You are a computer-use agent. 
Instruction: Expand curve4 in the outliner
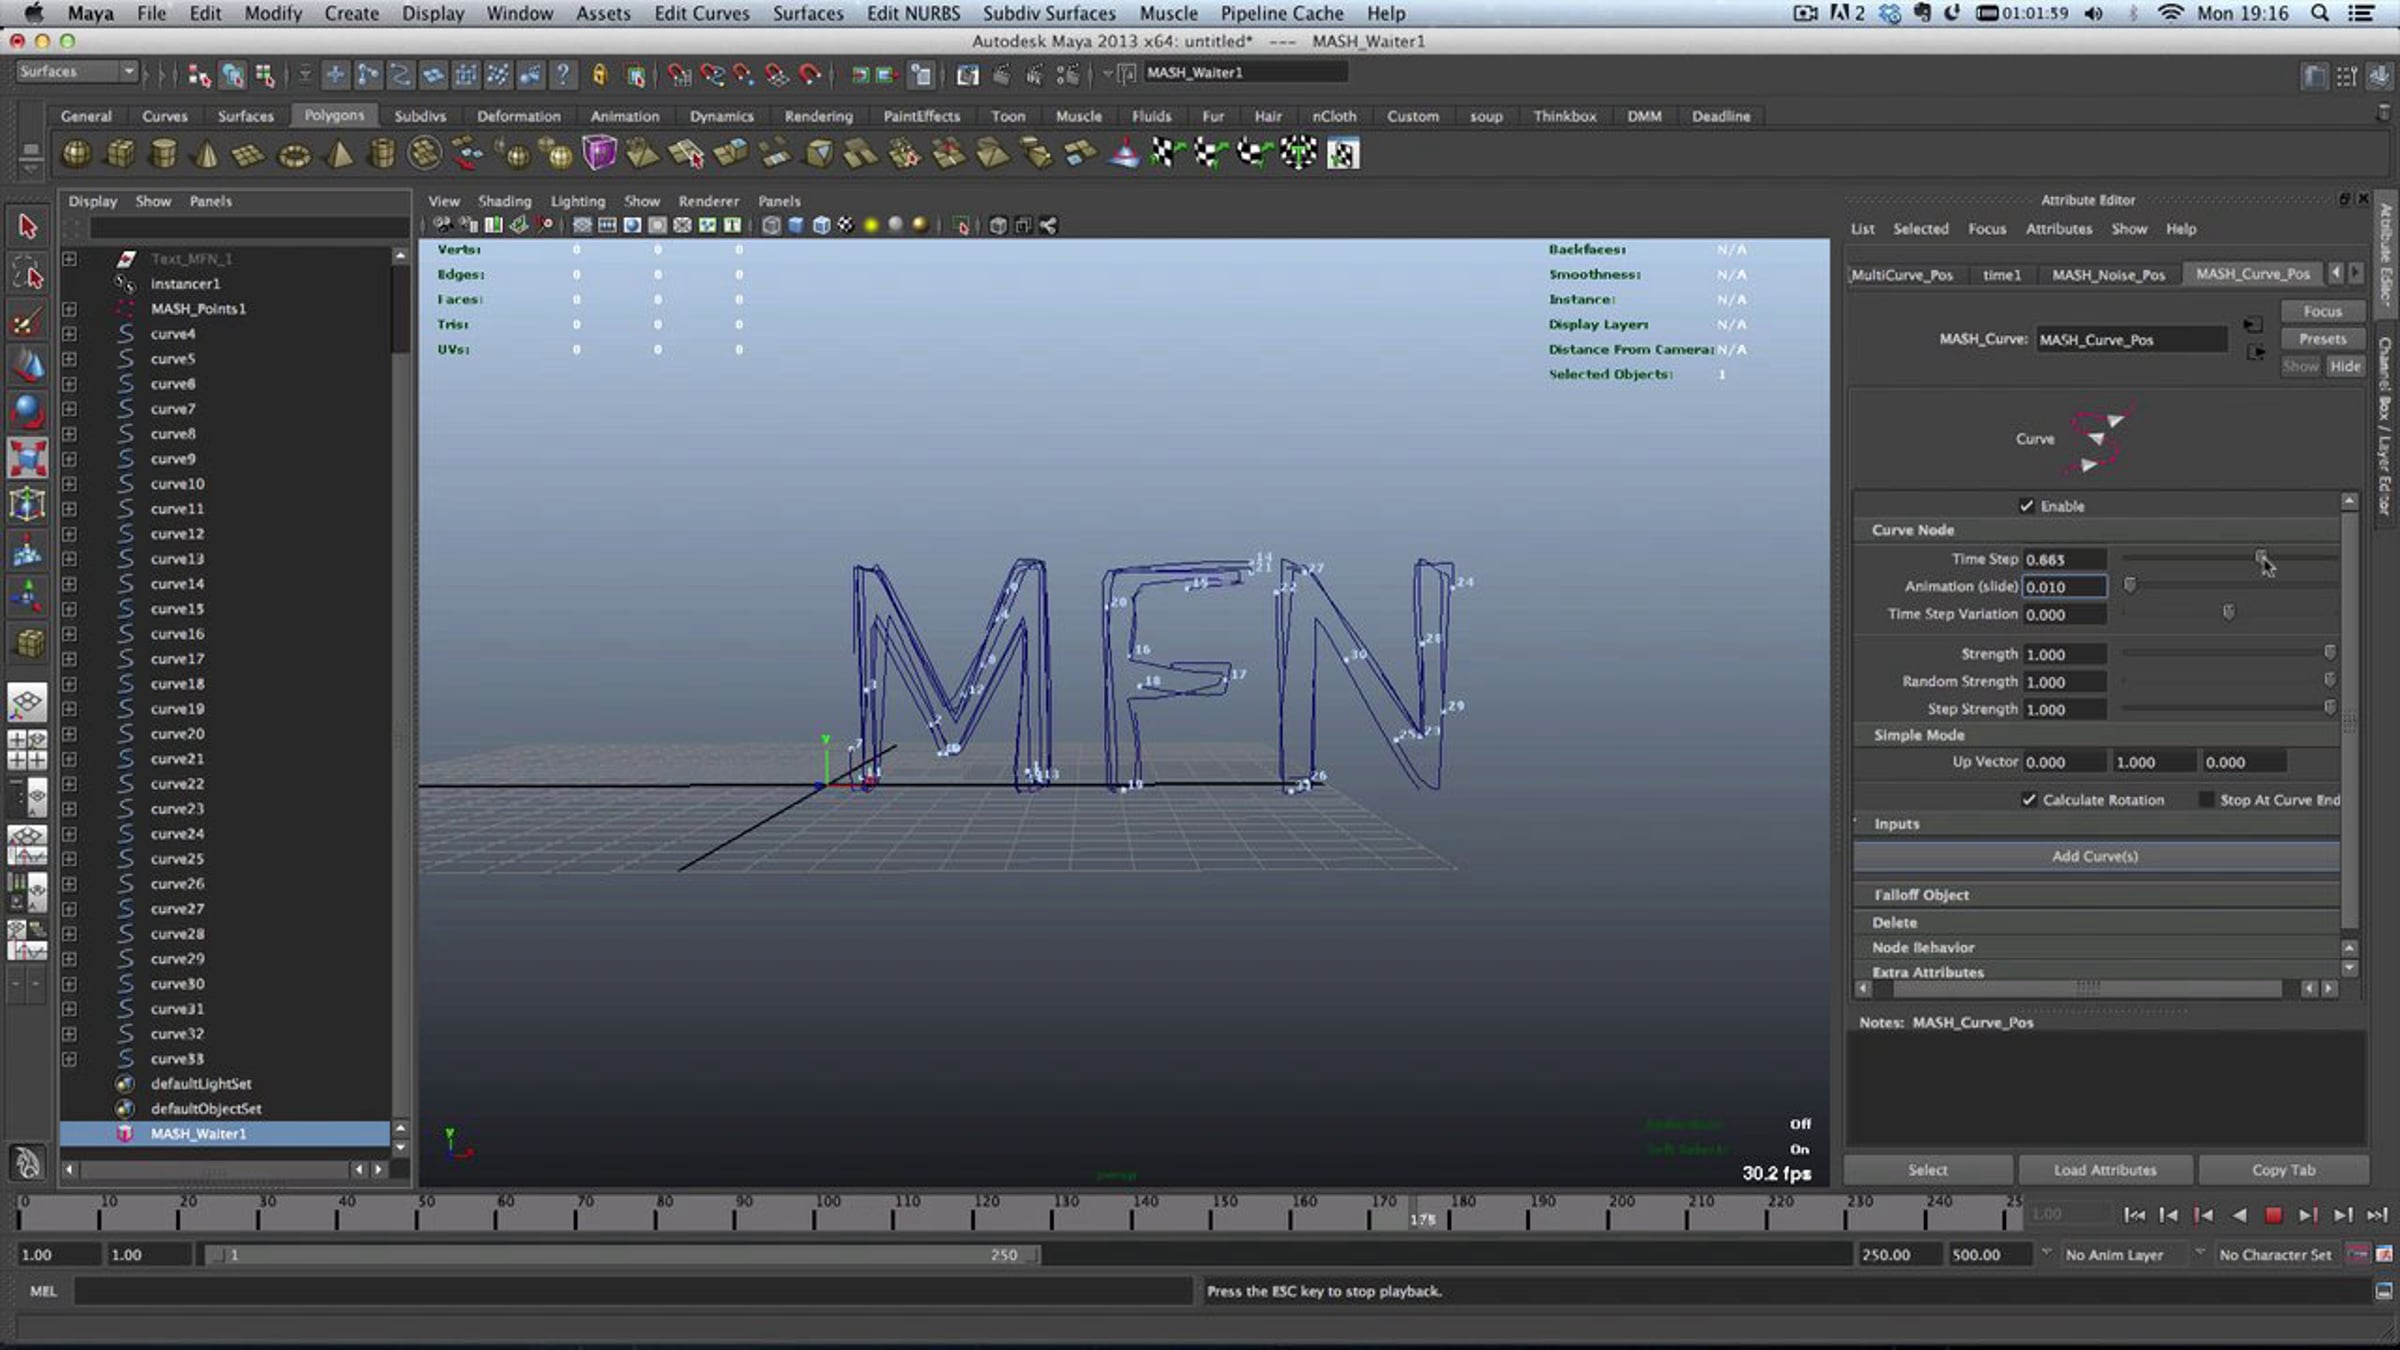click(x=69, y=334)
